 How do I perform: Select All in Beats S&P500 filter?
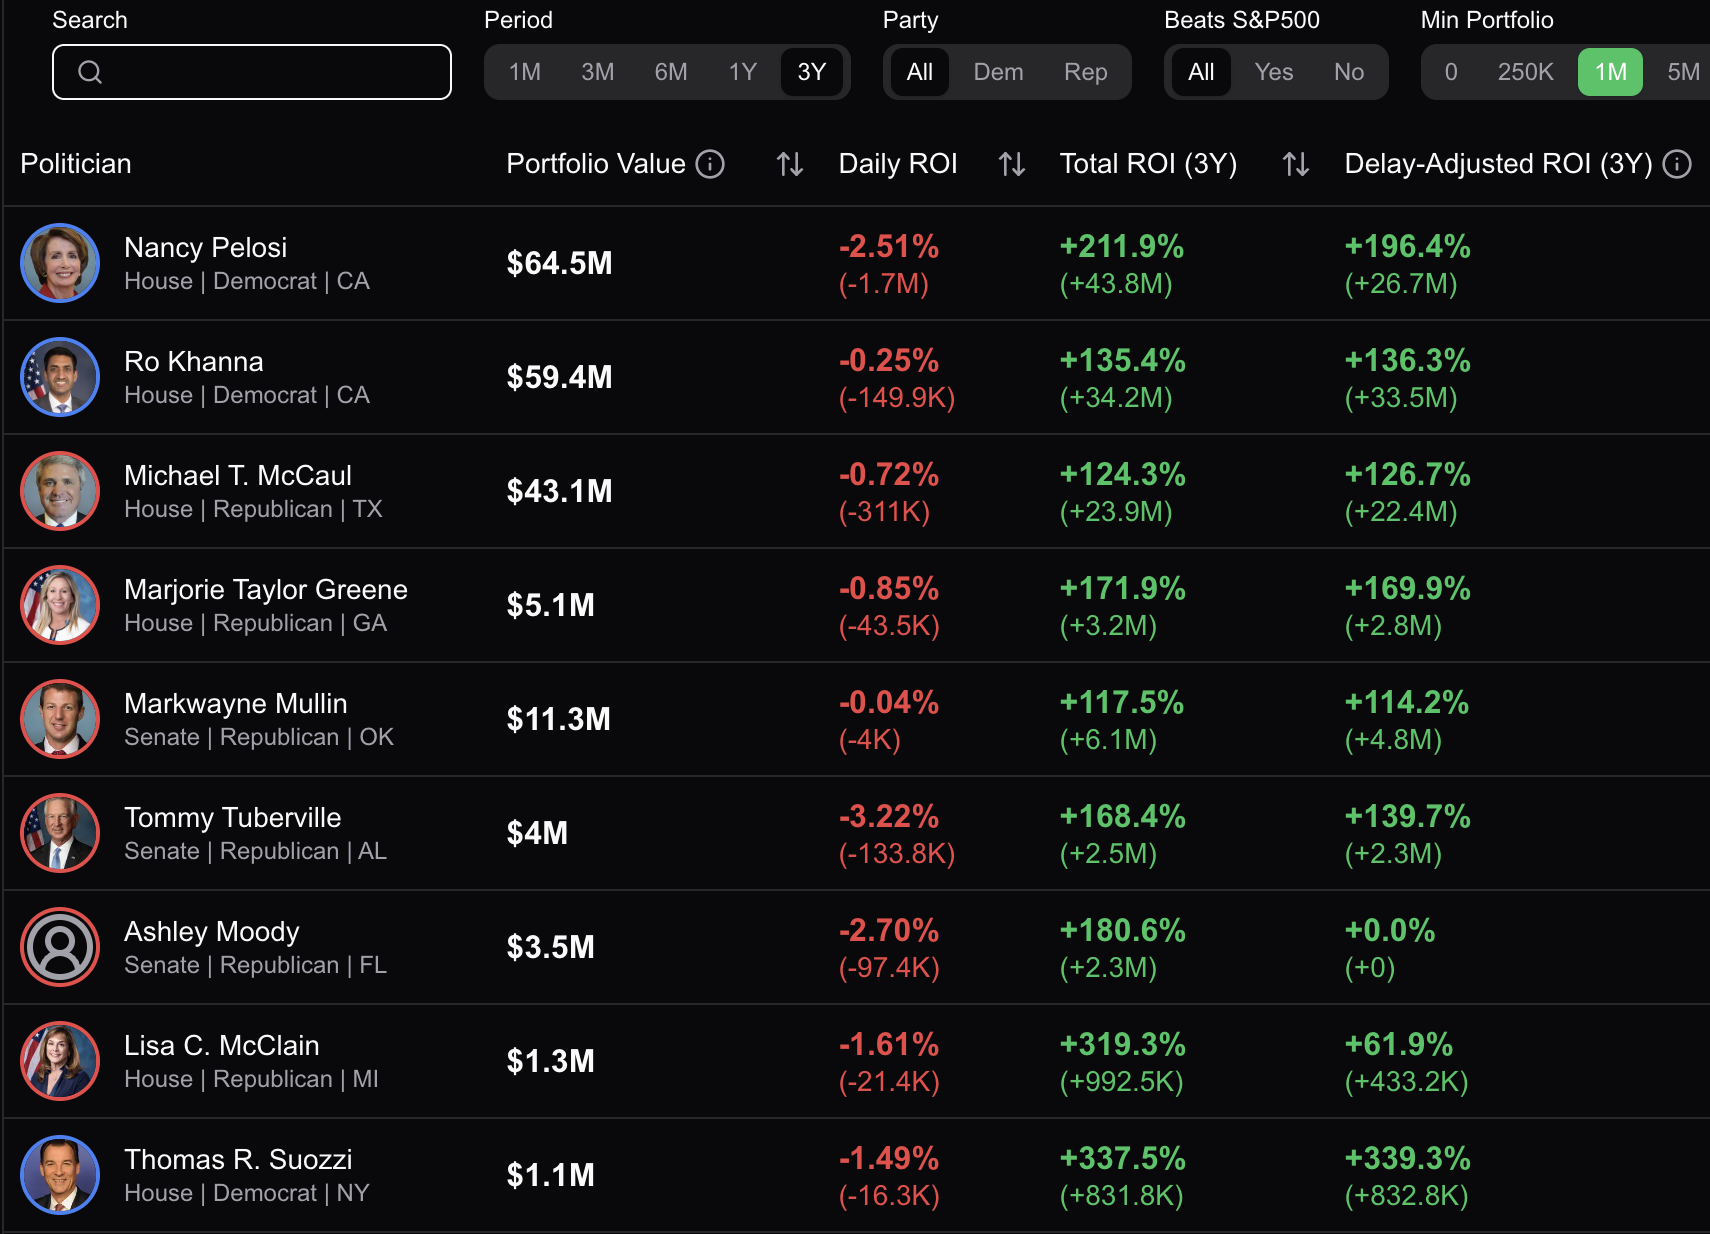[x=1201, y=72]
